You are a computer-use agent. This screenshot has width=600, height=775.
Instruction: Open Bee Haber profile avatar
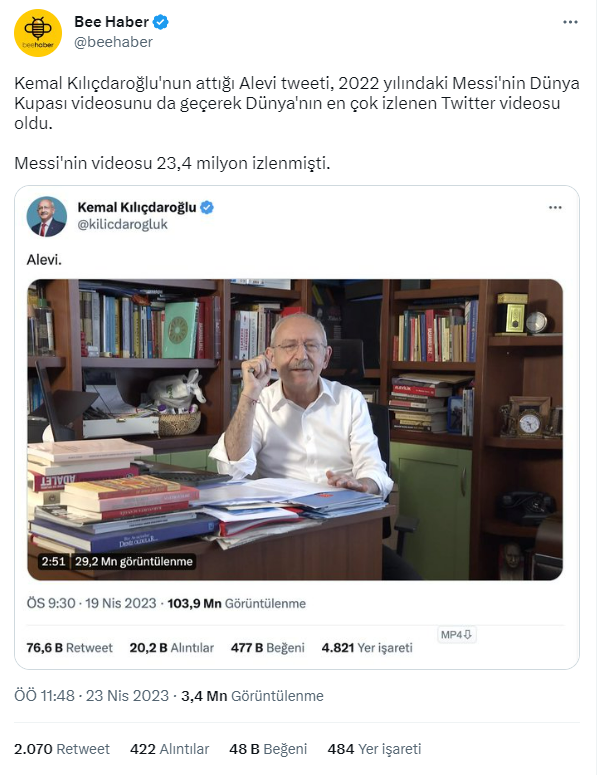pos(38,33)
